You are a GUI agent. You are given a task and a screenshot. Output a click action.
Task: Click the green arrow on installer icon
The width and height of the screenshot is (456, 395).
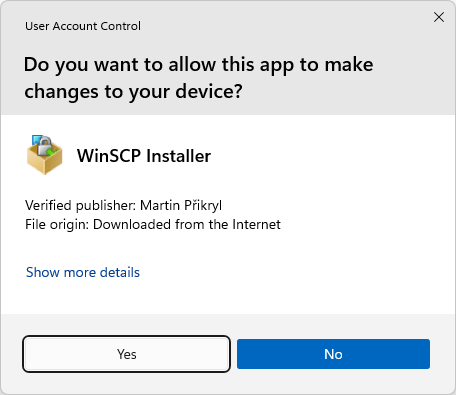pos(51,152)
